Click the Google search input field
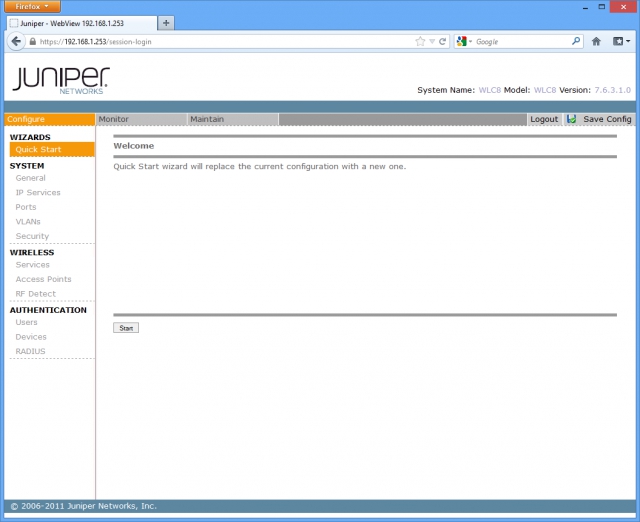The image size is (640, 522). [522, 41]
